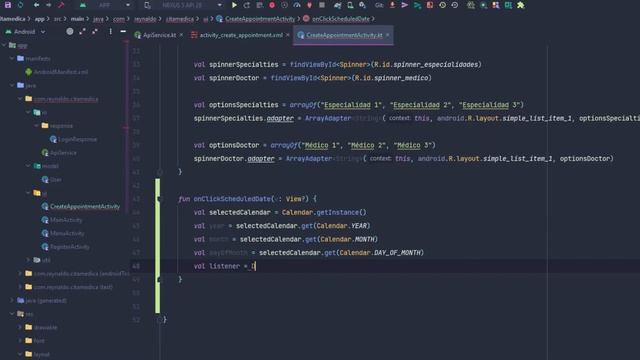Viewport: 640px width, 360px height.
Task: Click the 'app' breadcrumb in navigation bar
Action: pyautogui.click(x=39, y=19)
